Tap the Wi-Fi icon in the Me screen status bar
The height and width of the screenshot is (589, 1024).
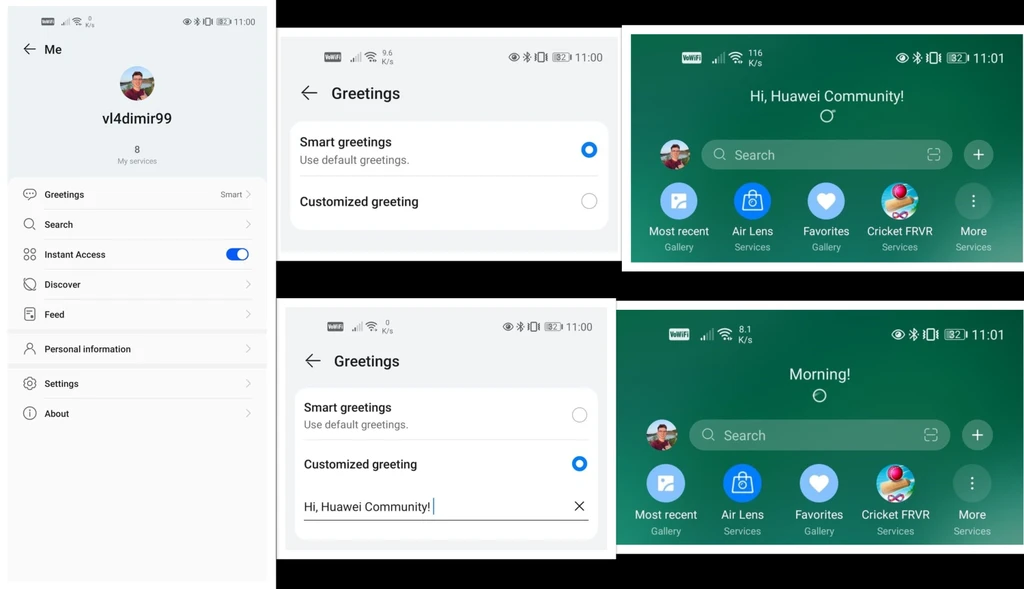pos(77,22)
